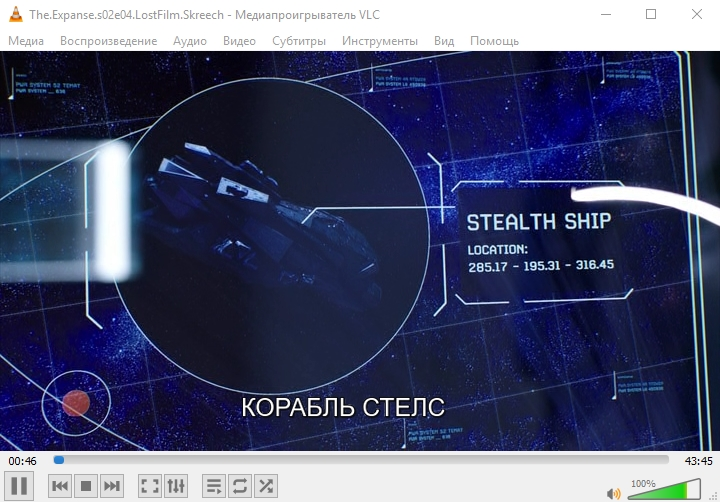The height and width of the screenshot is (502, 720).
Task: Open the Вид menu
Action: (444, 41)
